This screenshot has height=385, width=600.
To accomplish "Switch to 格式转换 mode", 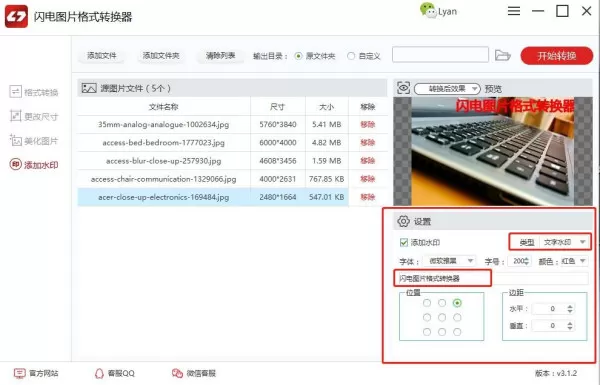I will pyautogui.click(x=34, y=92).
